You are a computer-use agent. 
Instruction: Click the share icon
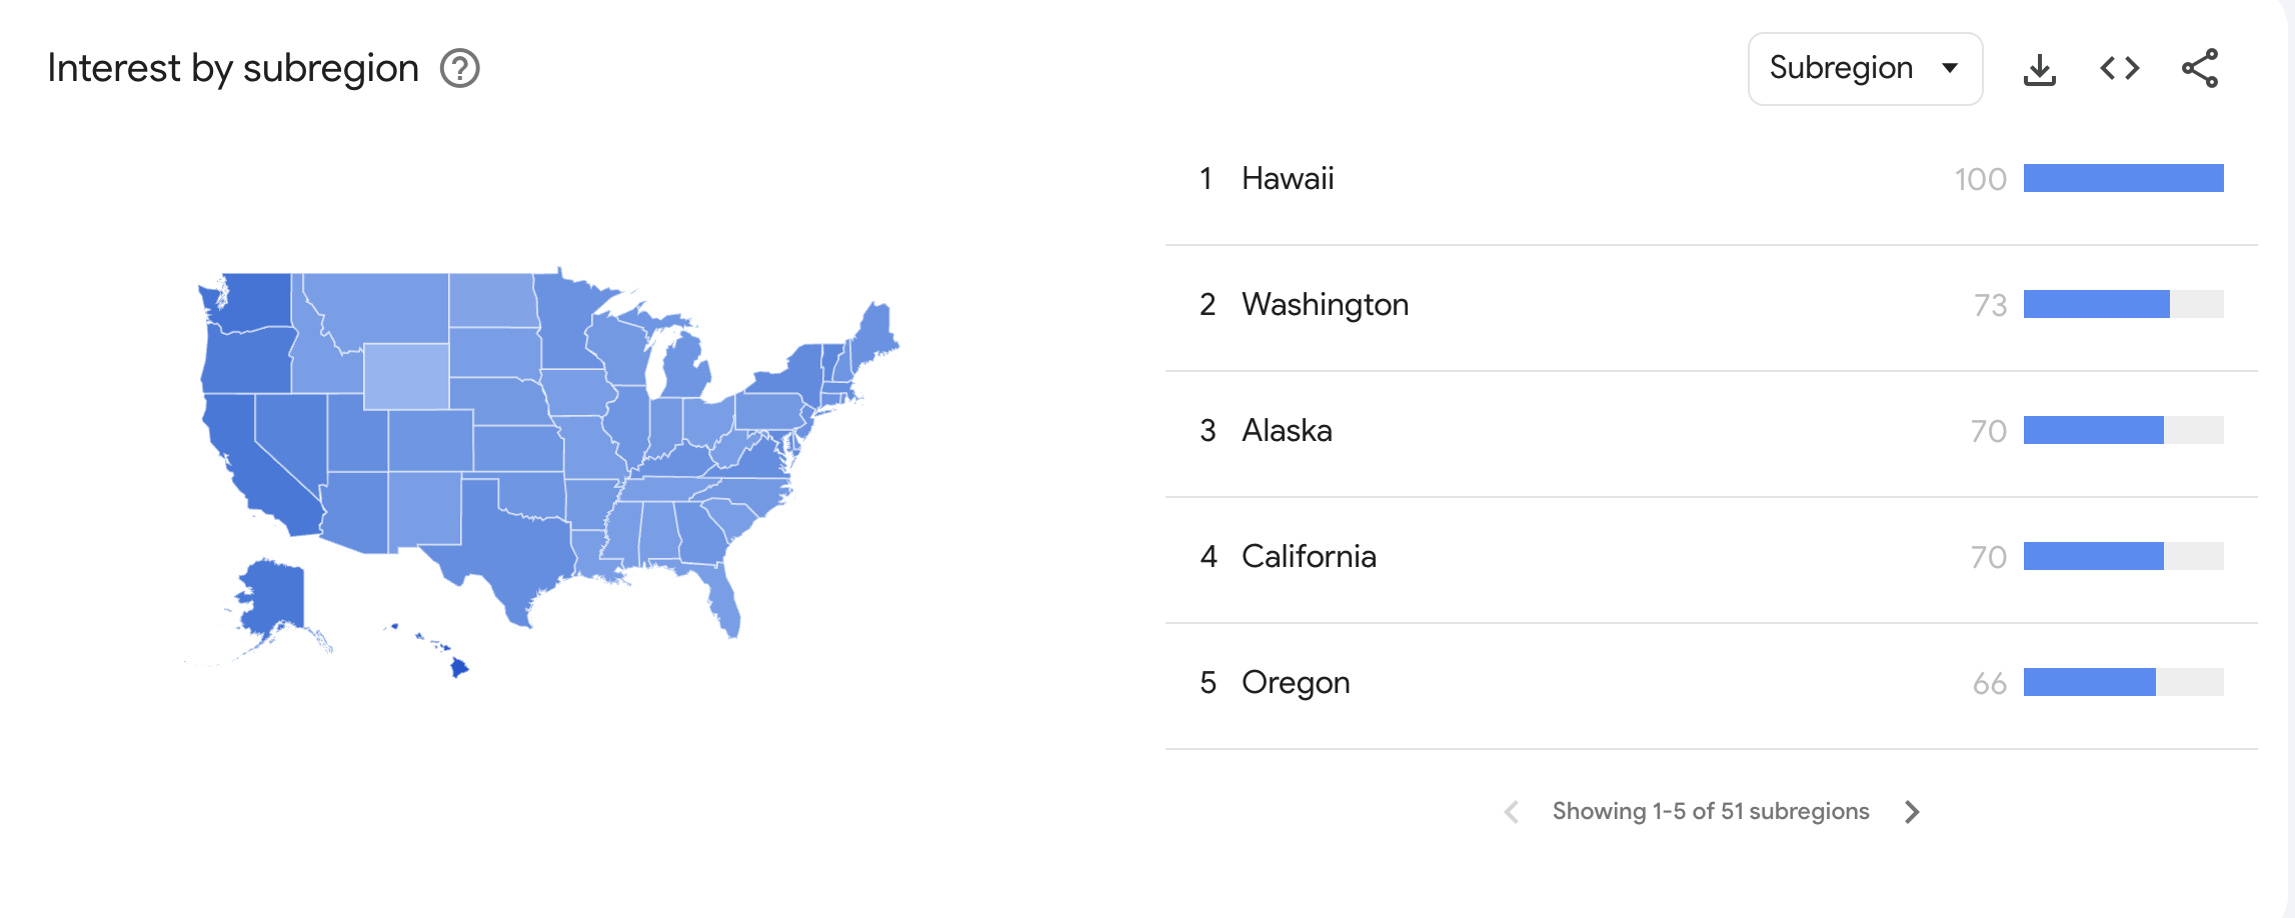coord(2199,69)
